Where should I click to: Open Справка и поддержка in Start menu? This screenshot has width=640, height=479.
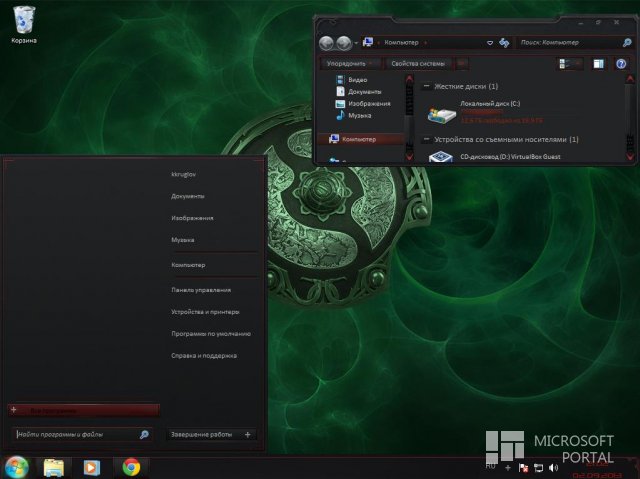[204, 356]
